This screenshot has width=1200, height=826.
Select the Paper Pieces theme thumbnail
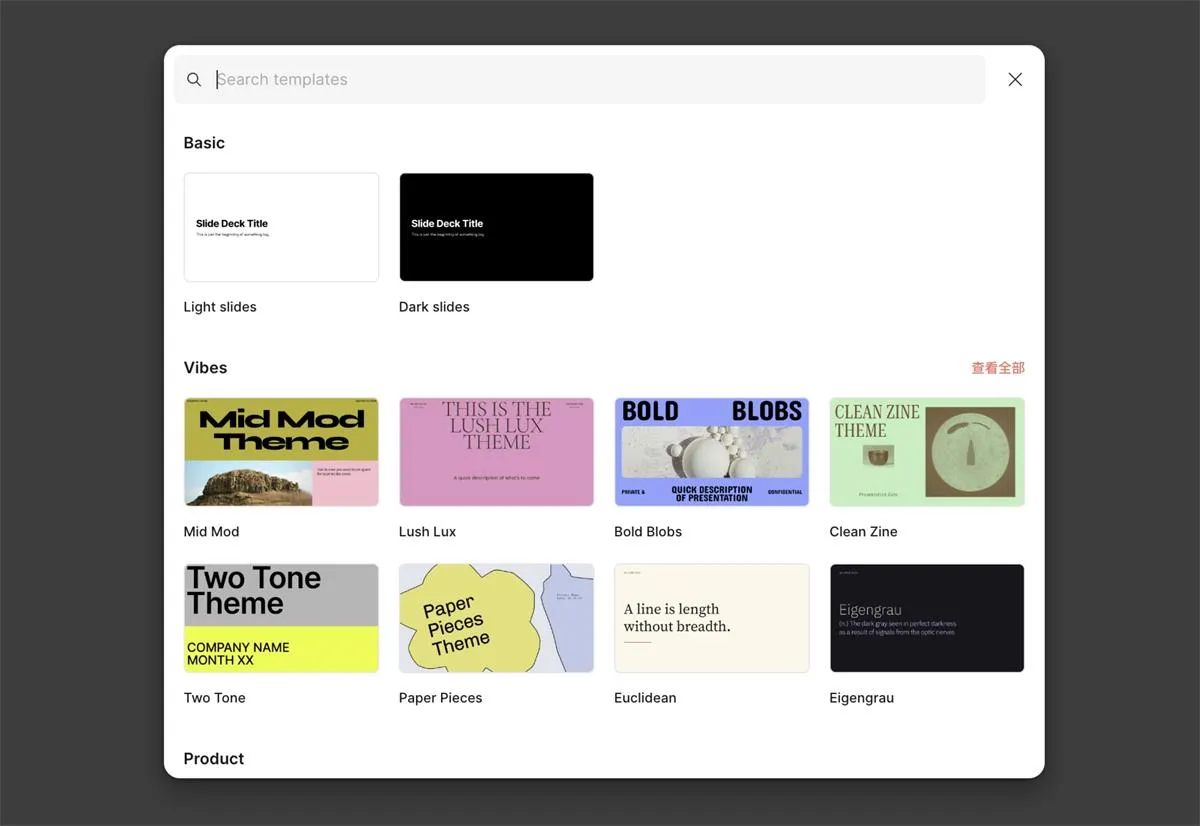pyautogui.click(x=496, y=618)
